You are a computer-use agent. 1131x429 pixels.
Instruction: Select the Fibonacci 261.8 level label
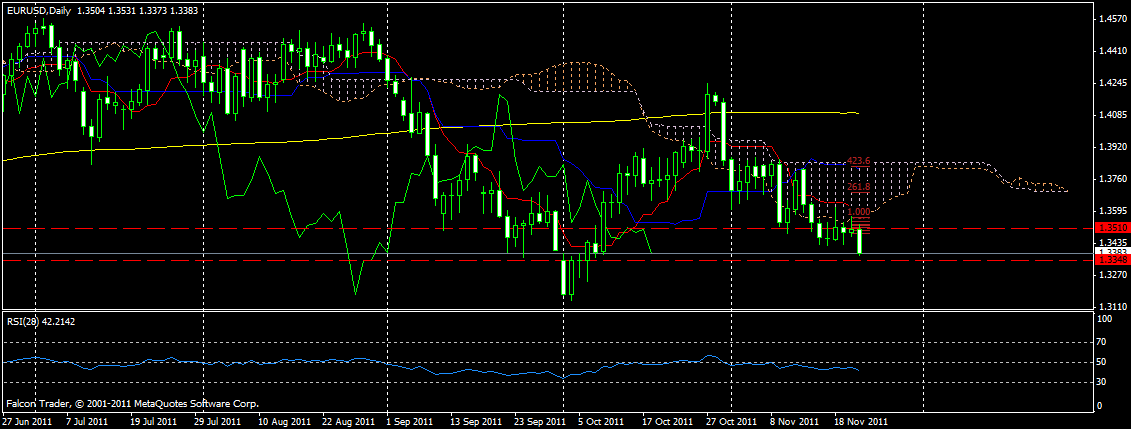tap(859, 187)
